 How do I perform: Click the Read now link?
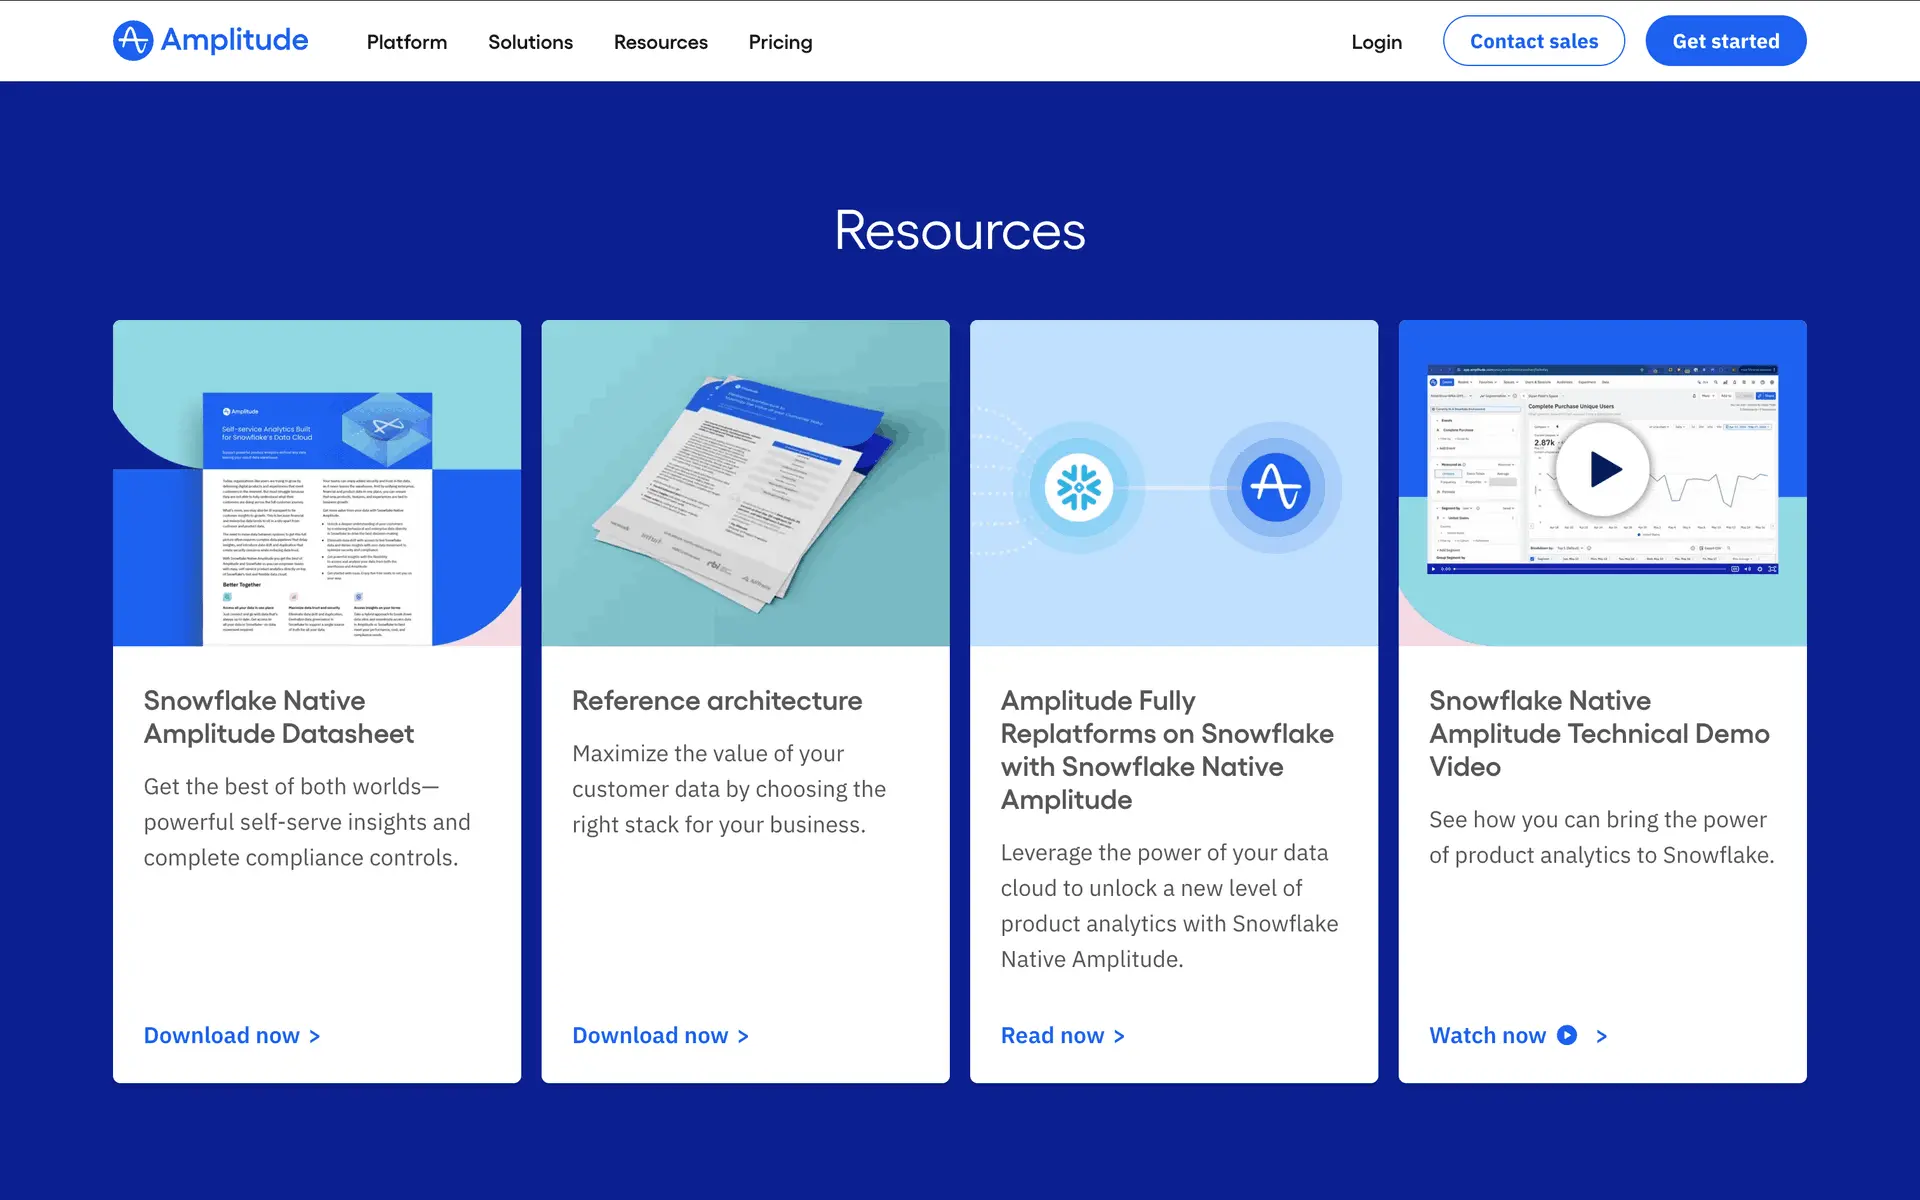(1052, 1036)
